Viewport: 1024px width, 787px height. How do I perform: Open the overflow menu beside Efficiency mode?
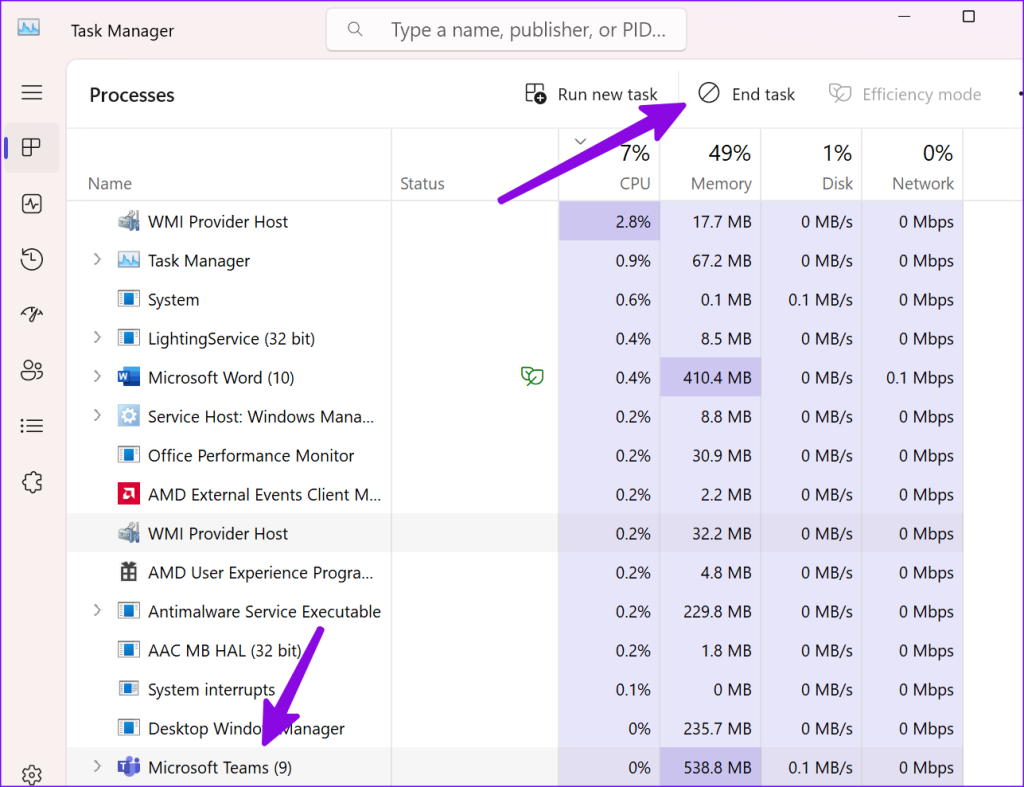(1019, 93)
